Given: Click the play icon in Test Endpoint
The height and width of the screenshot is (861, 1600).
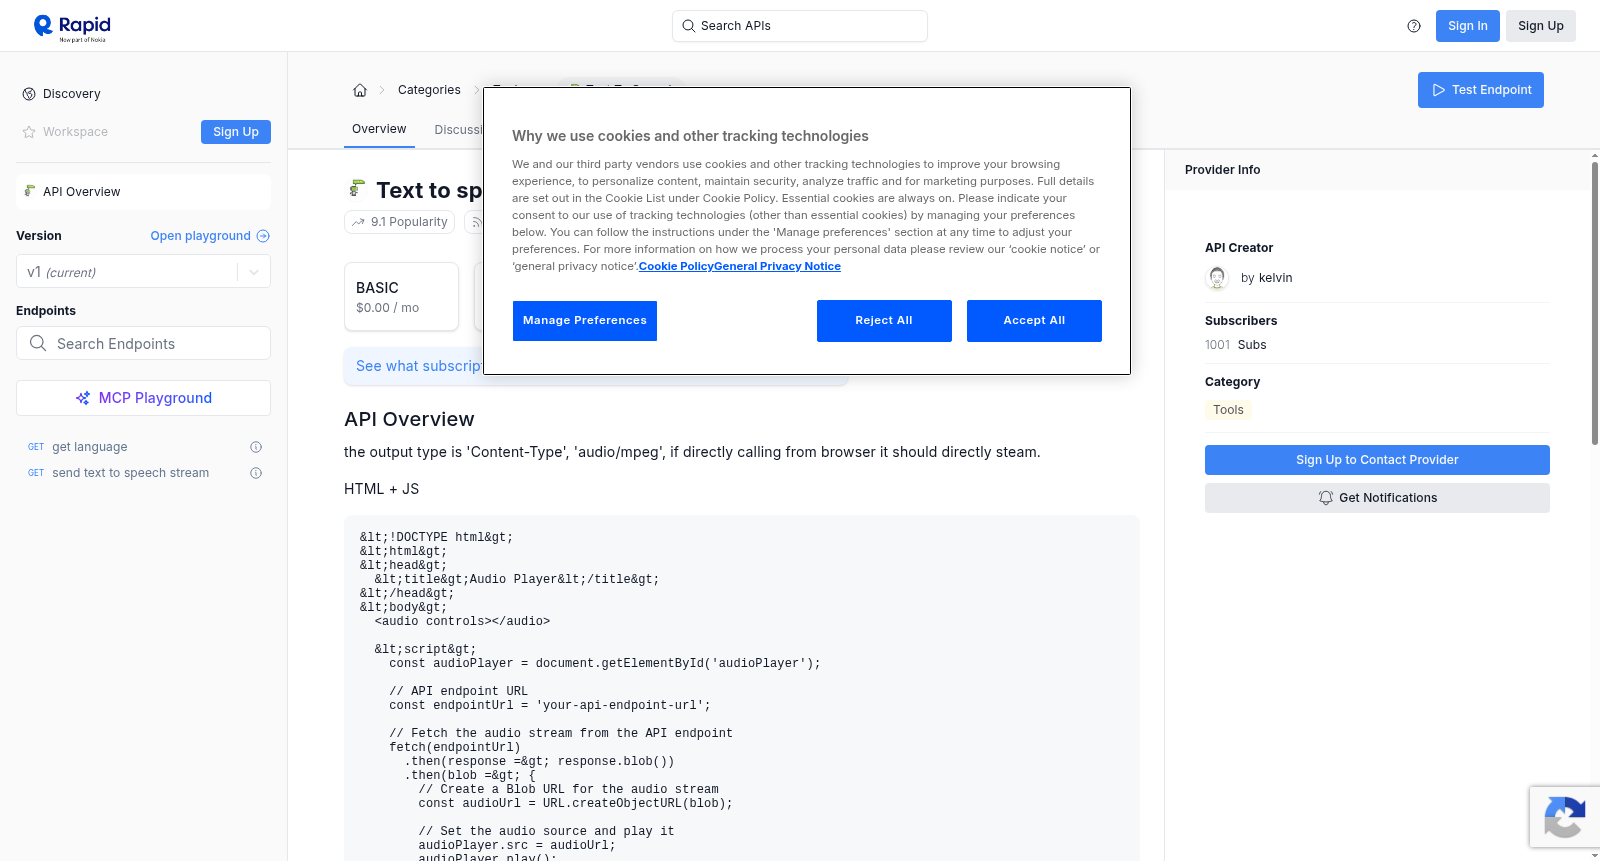Looking at the screenshot, I should (x=1439, y=90).
